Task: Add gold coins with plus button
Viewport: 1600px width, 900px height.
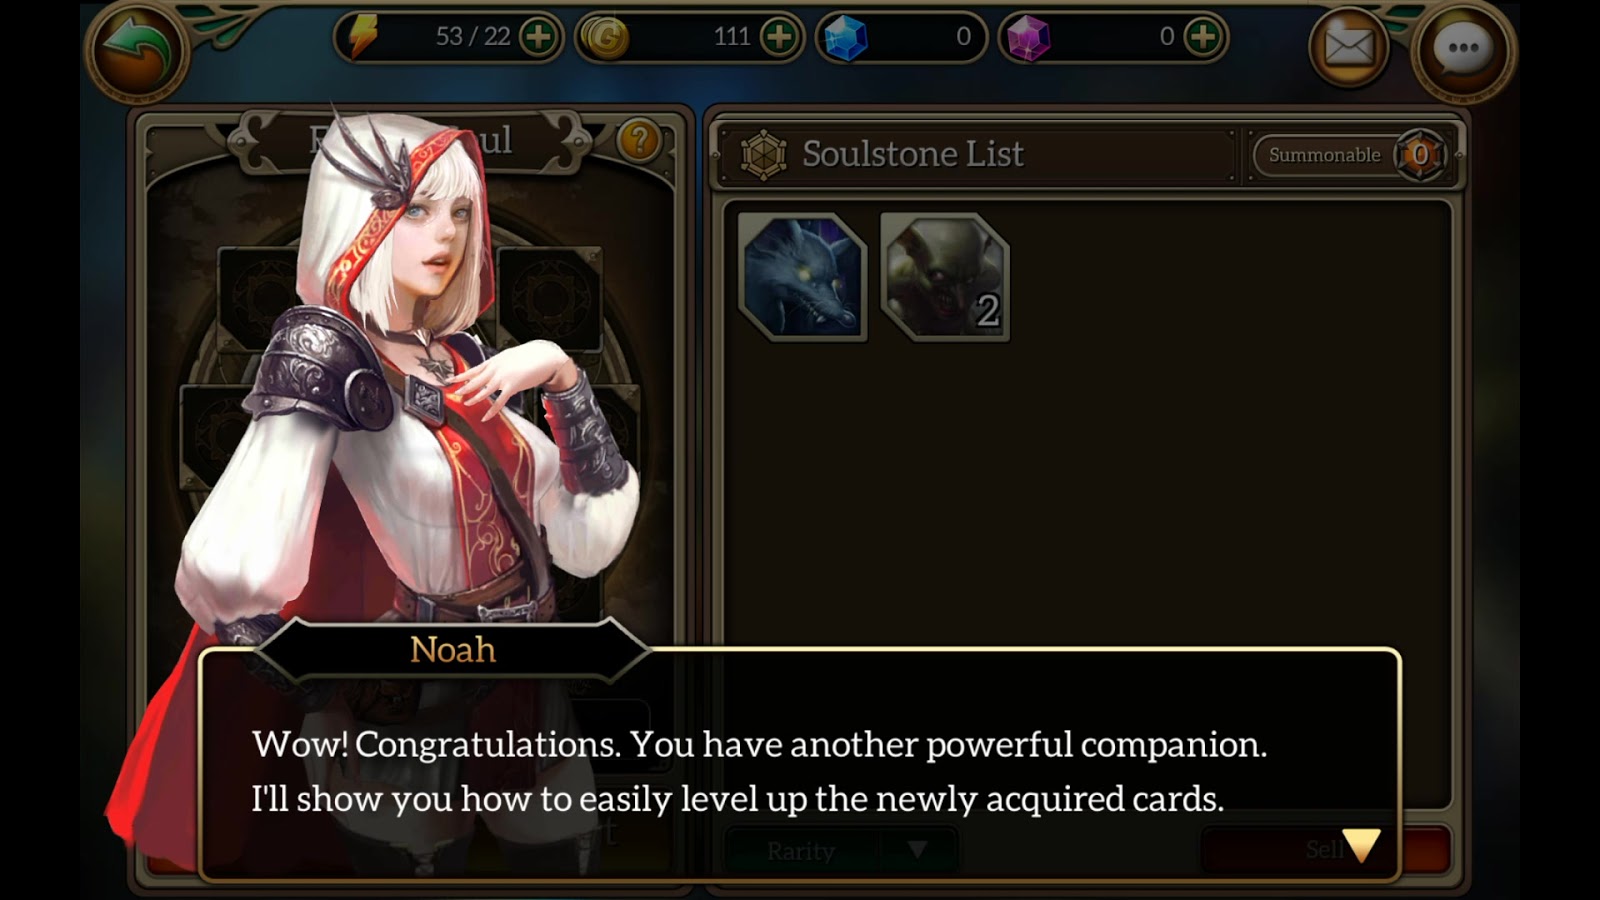Action: click(x=780, y=37)
